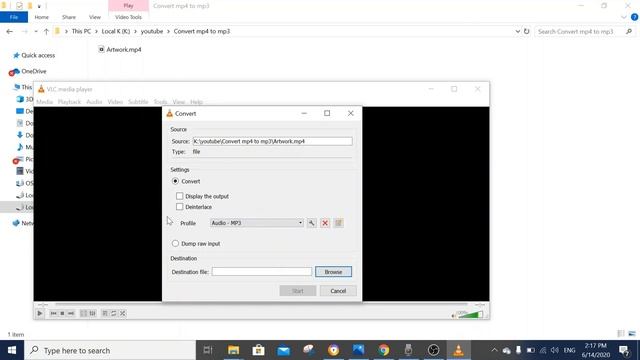Image resolution: width=640 pixels, height=360 pixels.
Task: Click the VLC seek bar
Action: (x=261, y=304)
